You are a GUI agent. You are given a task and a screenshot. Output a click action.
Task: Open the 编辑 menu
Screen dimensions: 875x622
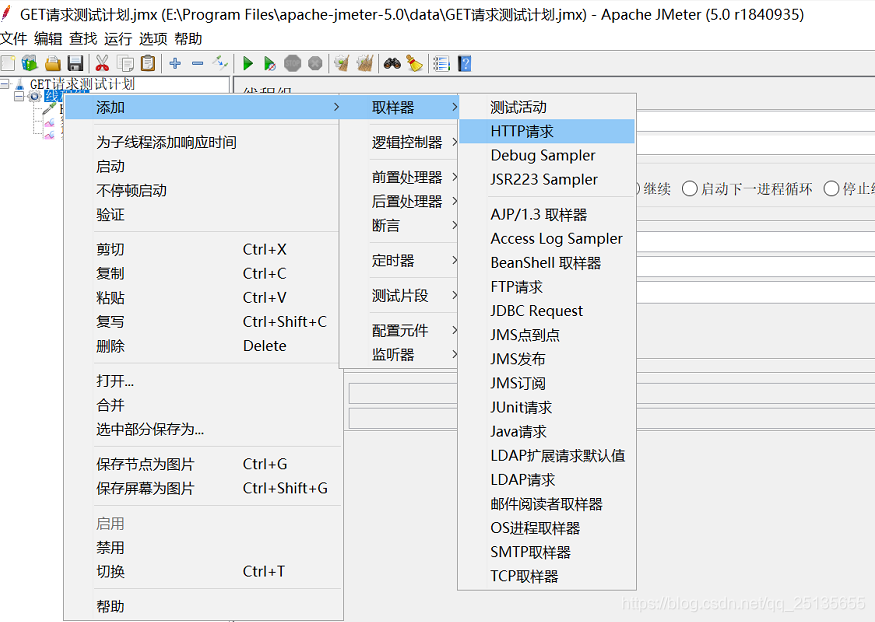point(48,38)
